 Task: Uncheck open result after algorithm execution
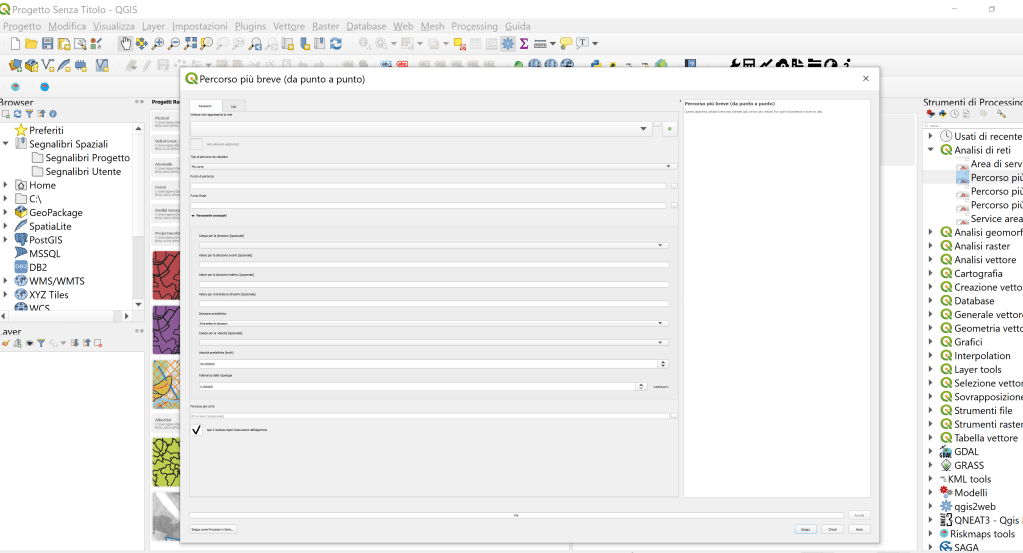coord(197,429)
